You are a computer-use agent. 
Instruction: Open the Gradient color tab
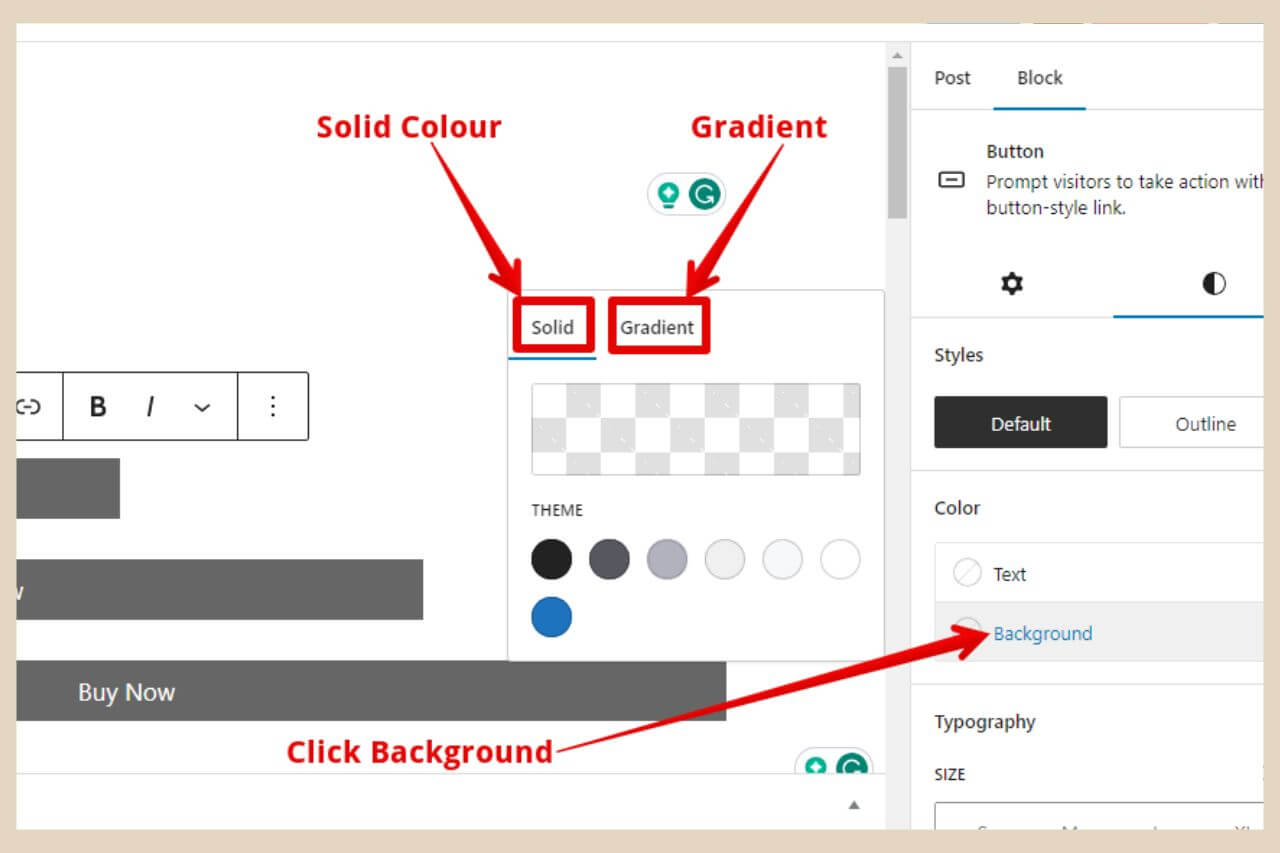(658, 327)
